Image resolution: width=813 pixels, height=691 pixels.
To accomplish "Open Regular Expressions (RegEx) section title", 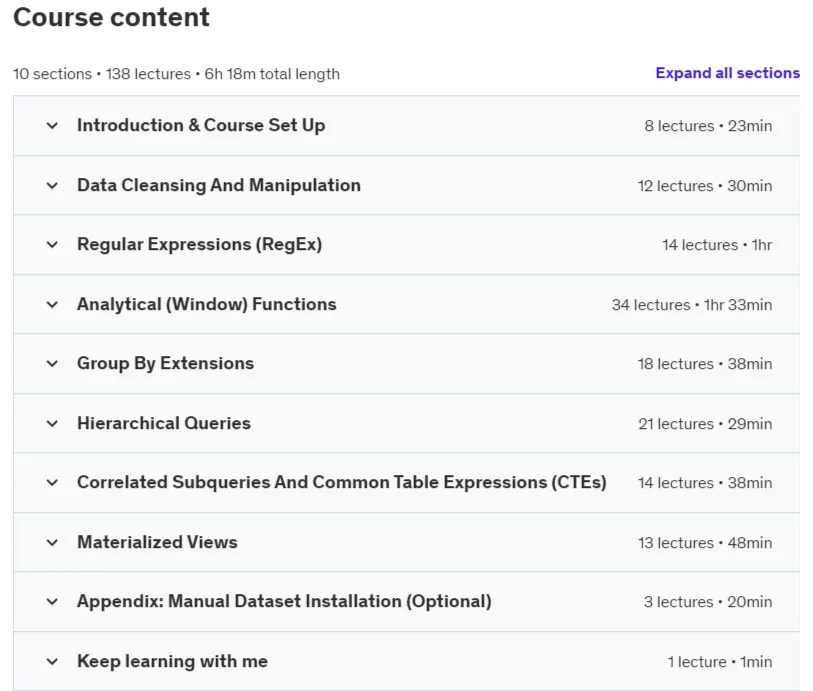I will [x=200, y=244].
